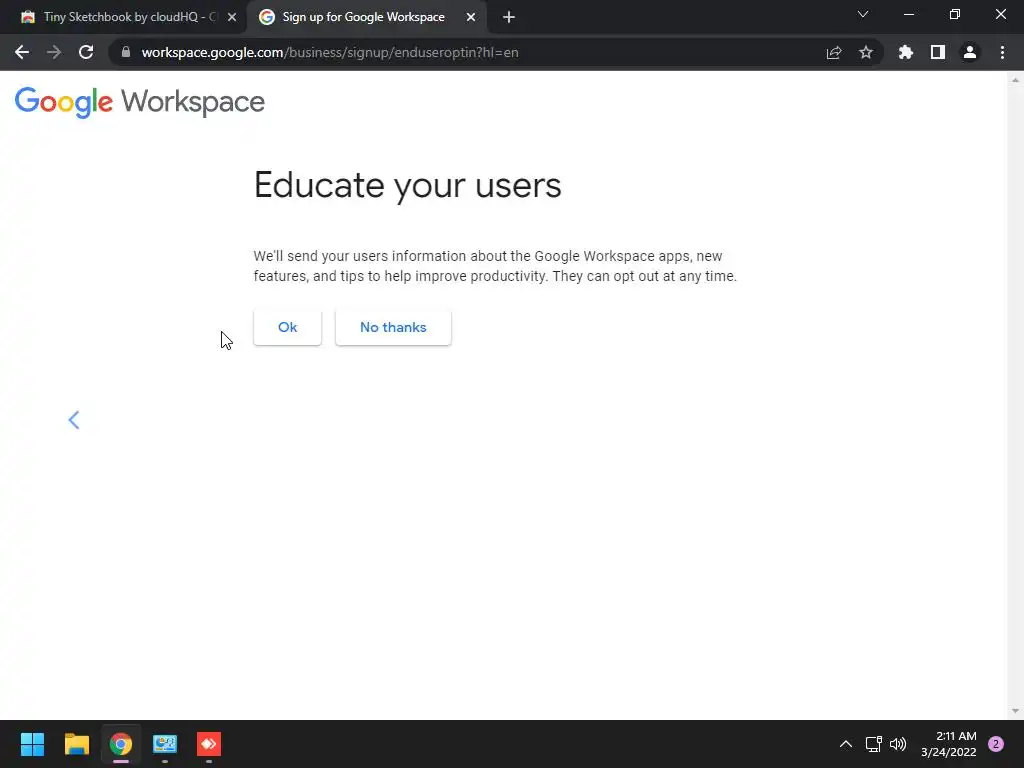Click the scrollbar up arrow
Viewport: 1024px width, 768px height.
pos(1015,80)
